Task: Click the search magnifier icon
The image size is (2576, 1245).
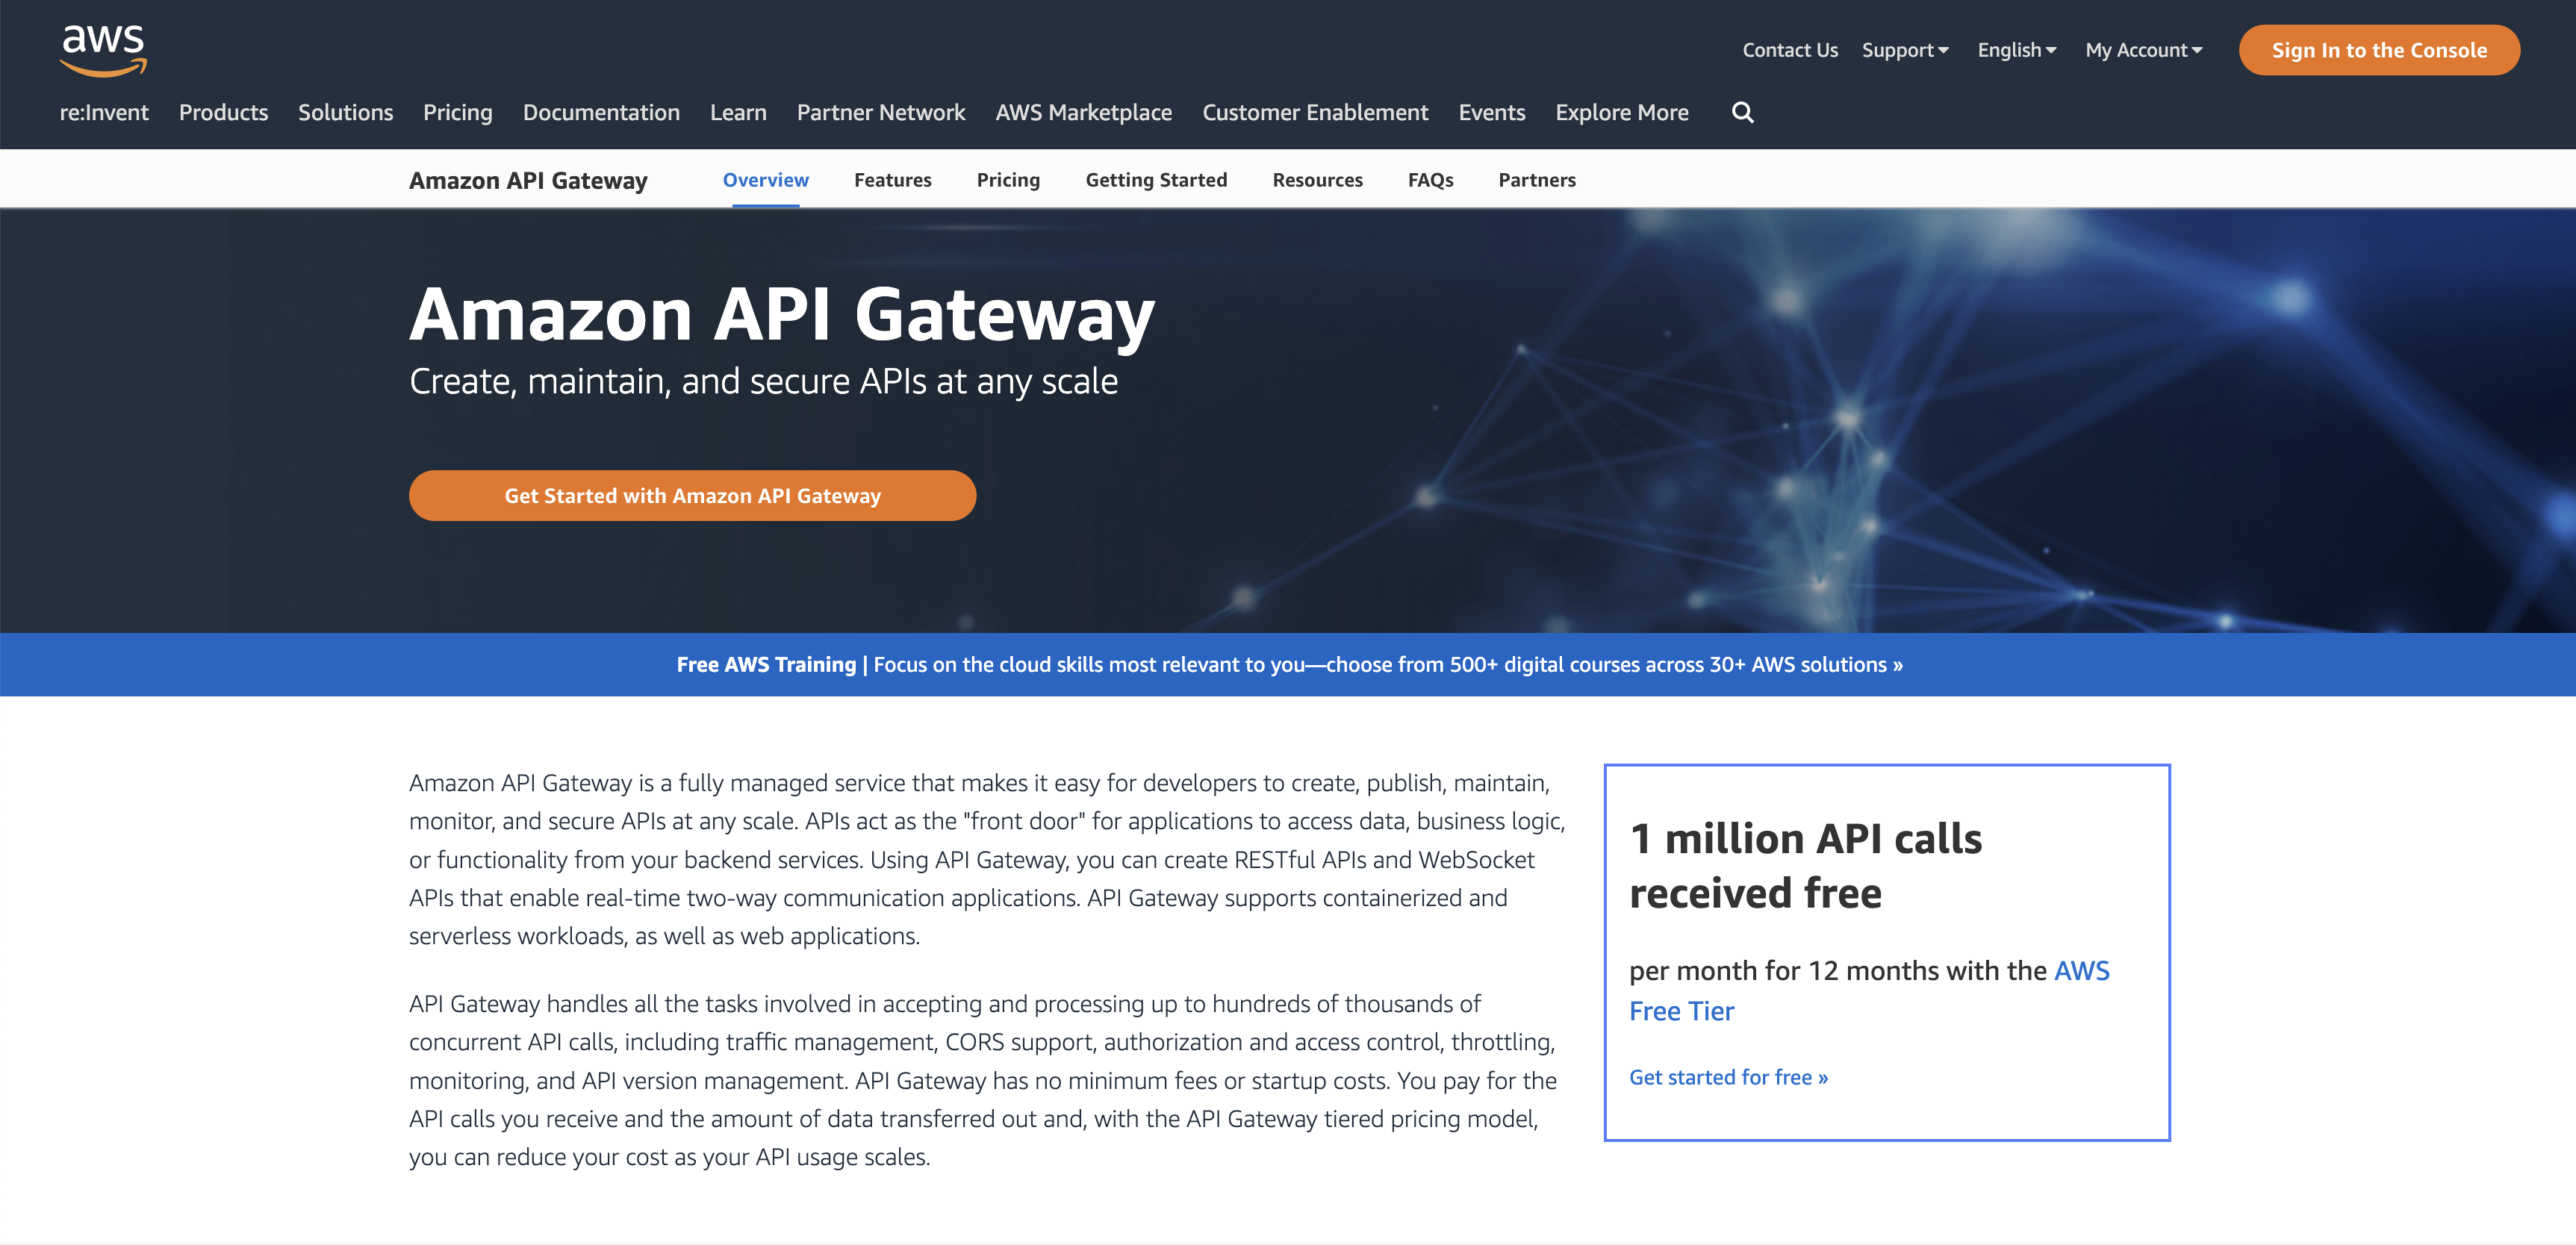Action: (x=1742, y=112)
